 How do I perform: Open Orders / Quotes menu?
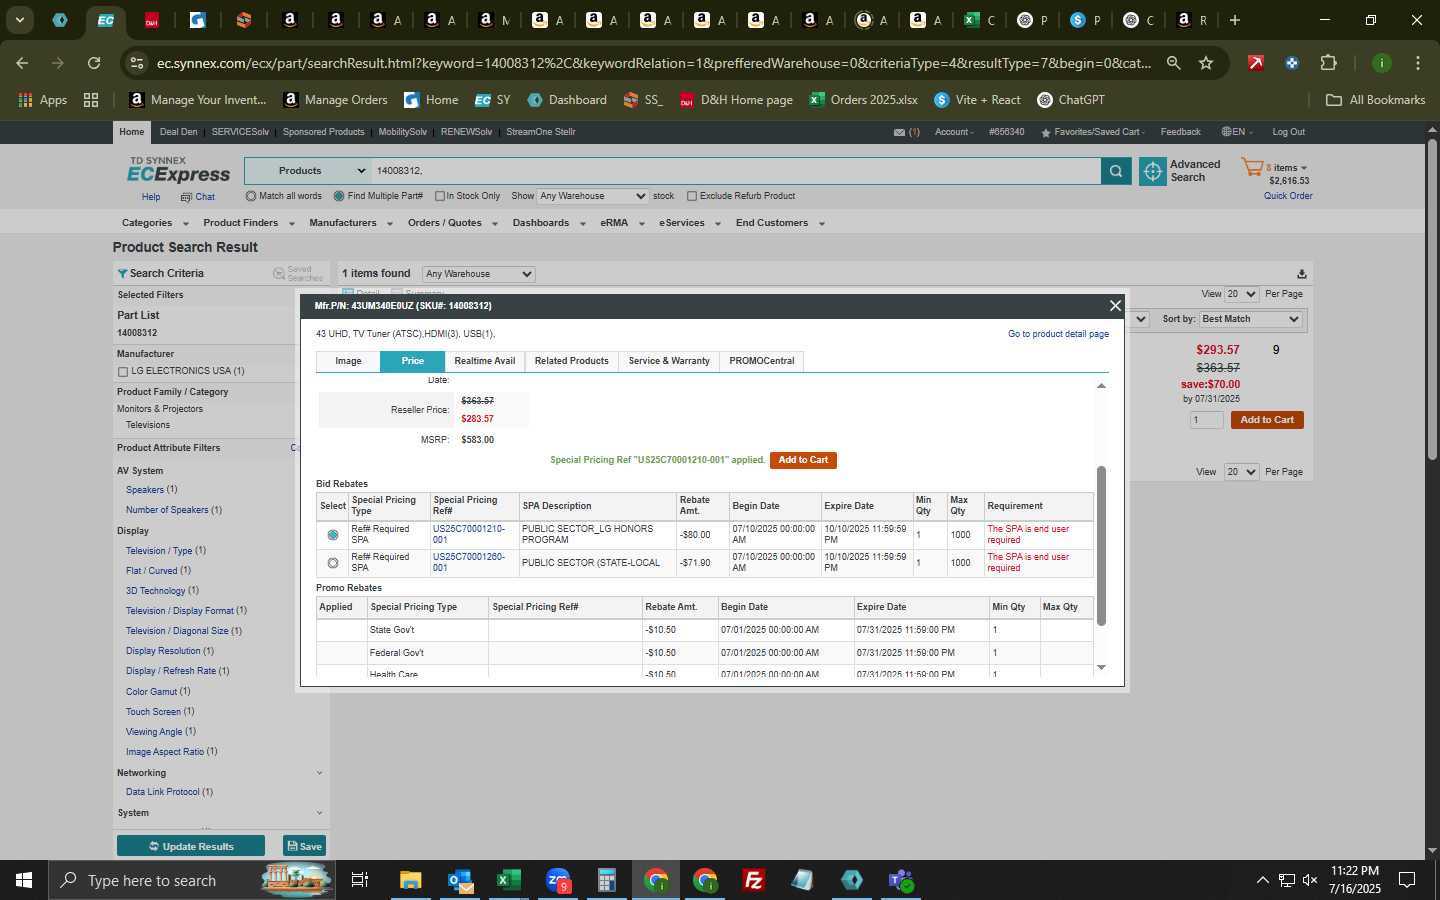(x=452, y=223)
